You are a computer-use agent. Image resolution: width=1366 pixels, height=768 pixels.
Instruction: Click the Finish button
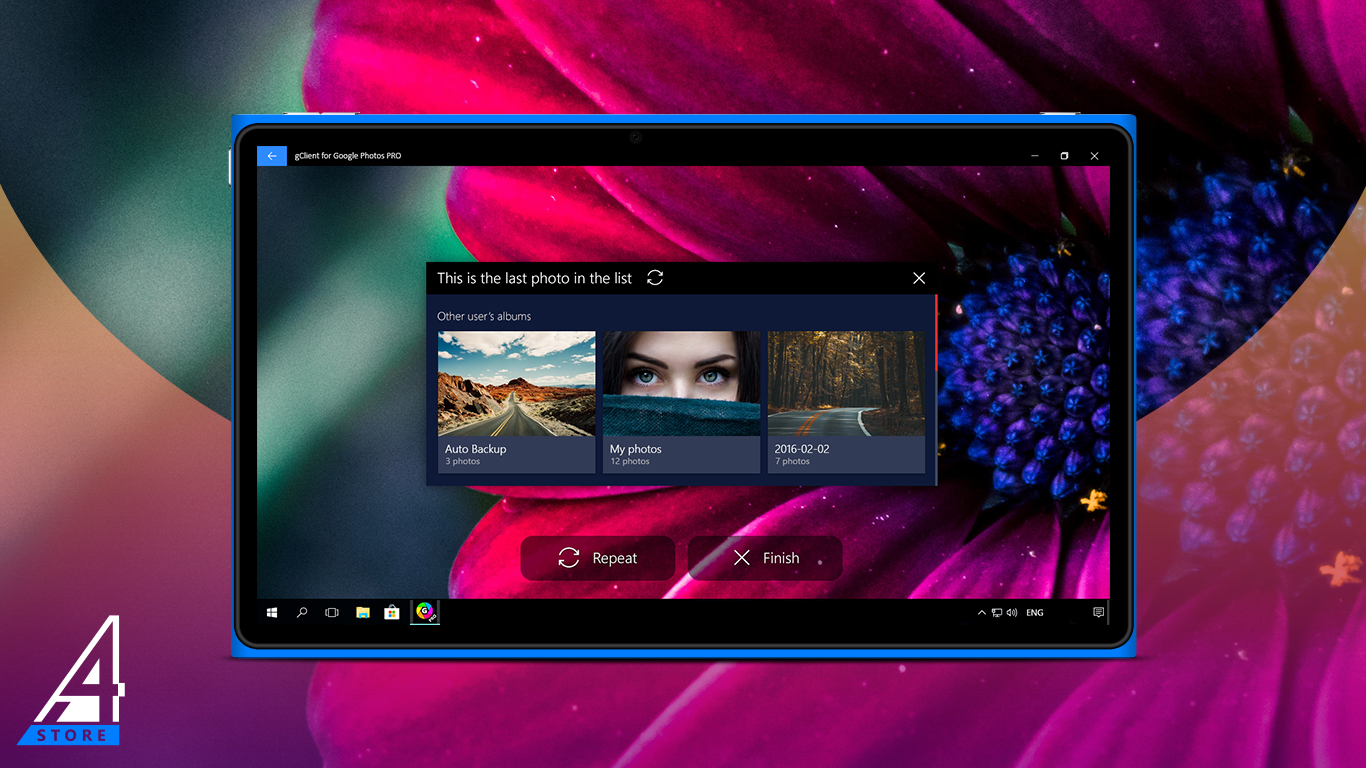(x=765, y=558)
